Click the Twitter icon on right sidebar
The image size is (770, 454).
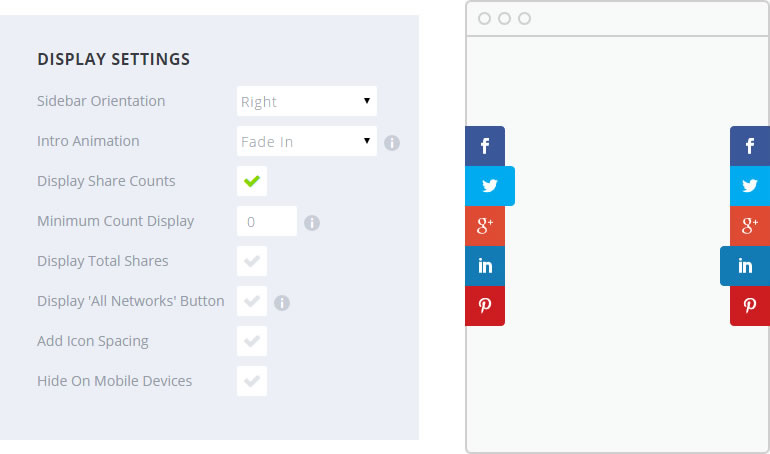click(x=750, y=186)
